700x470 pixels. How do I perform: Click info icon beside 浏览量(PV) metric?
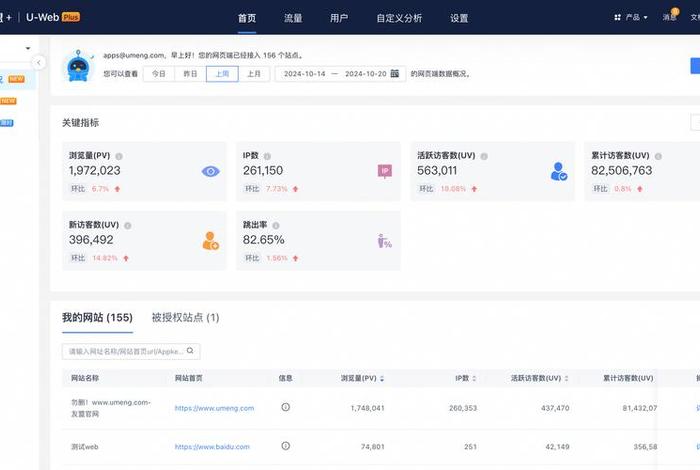click(119, 156)
